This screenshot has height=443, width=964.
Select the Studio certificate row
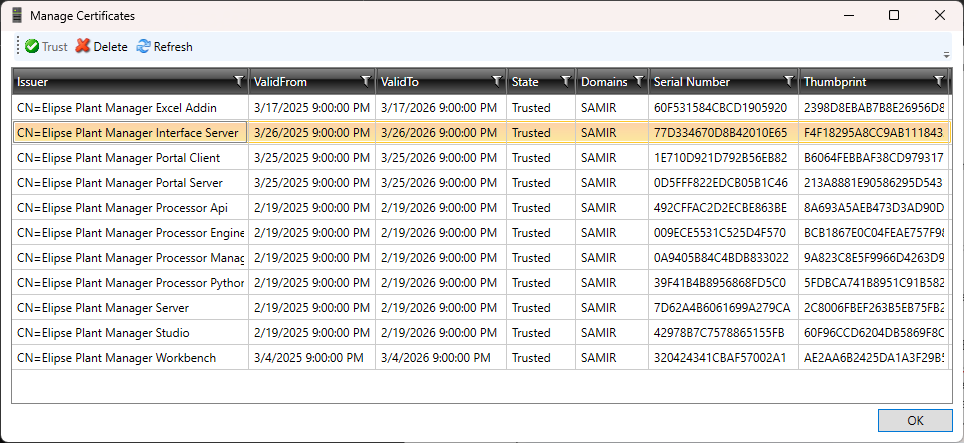(x=481, y=332)
